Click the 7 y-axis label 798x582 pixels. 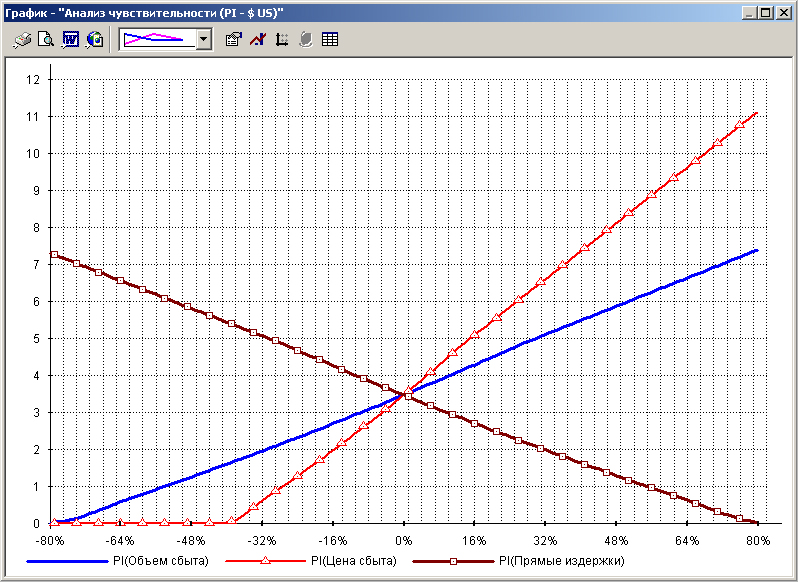36,265
